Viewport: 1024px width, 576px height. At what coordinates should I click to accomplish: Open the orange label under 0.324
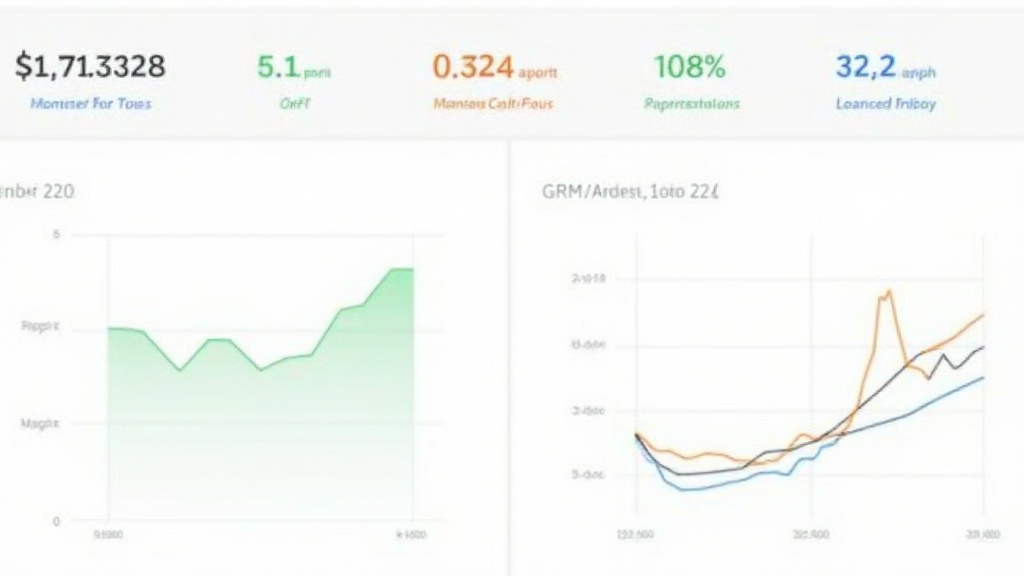tap(493, 104)
